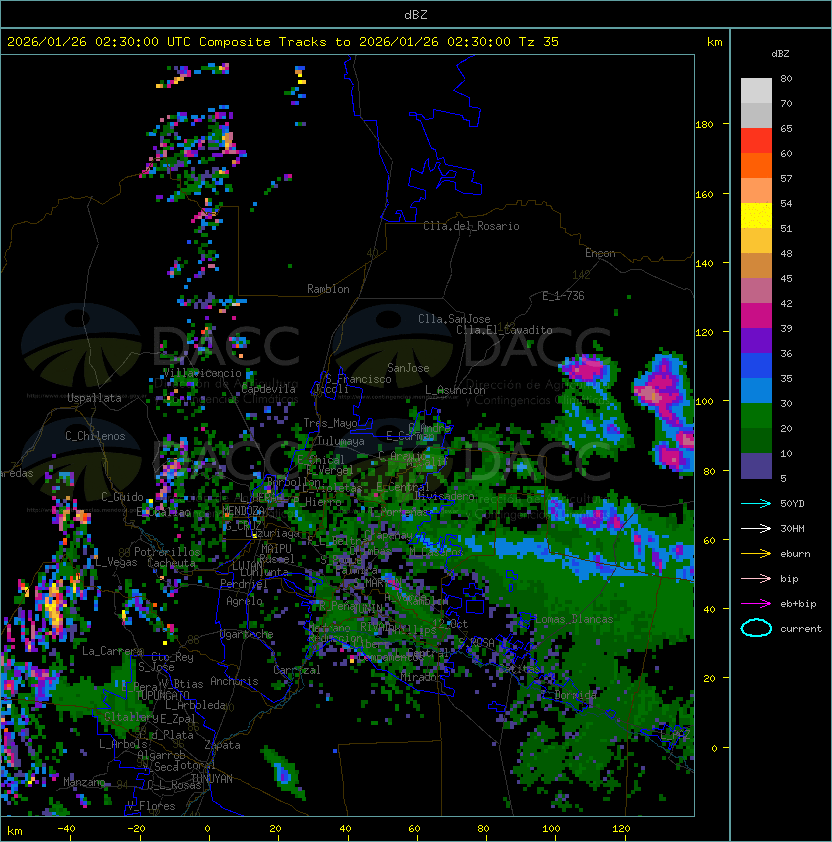The image size is (832, 842).
Task: Click the 'Zapata' place label
Action: click(x=222, y=745)
